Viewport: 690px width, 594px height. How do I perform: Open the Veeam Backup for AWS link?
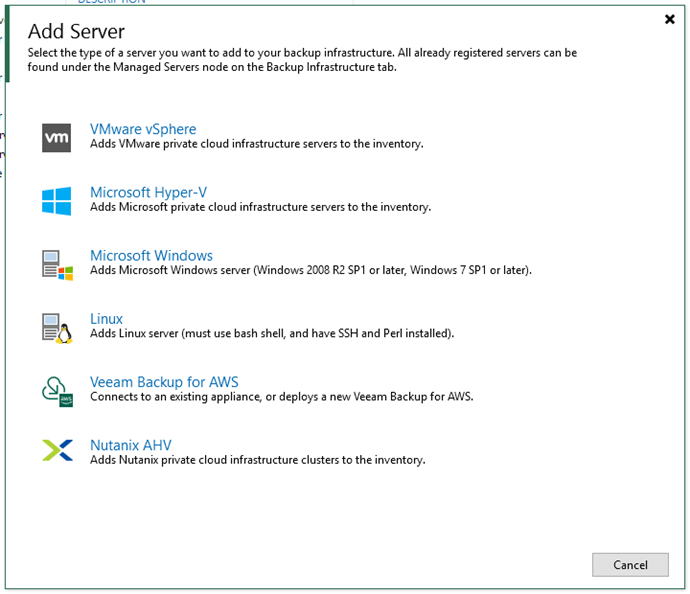coord(164,382)
